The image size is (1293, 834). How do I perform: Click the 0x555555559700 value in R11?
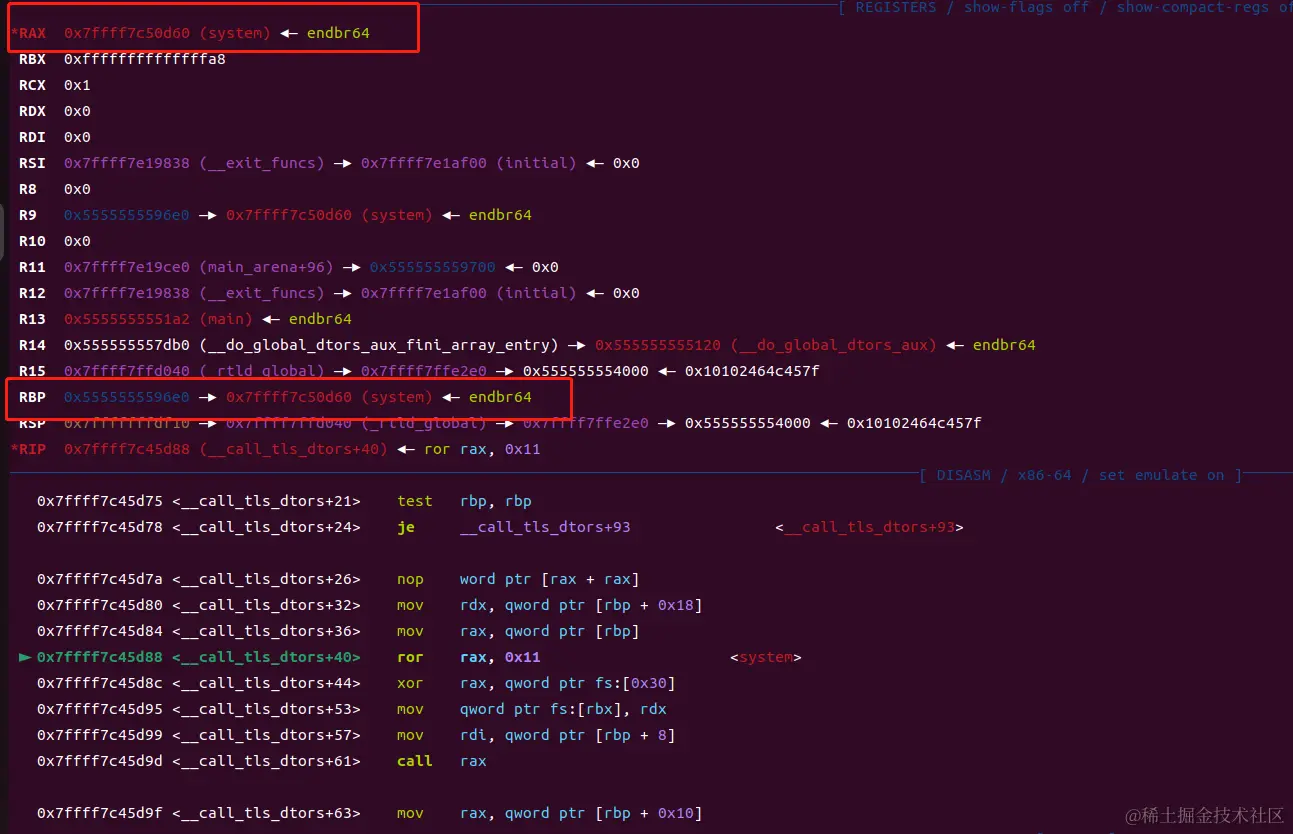pos(432,267)
